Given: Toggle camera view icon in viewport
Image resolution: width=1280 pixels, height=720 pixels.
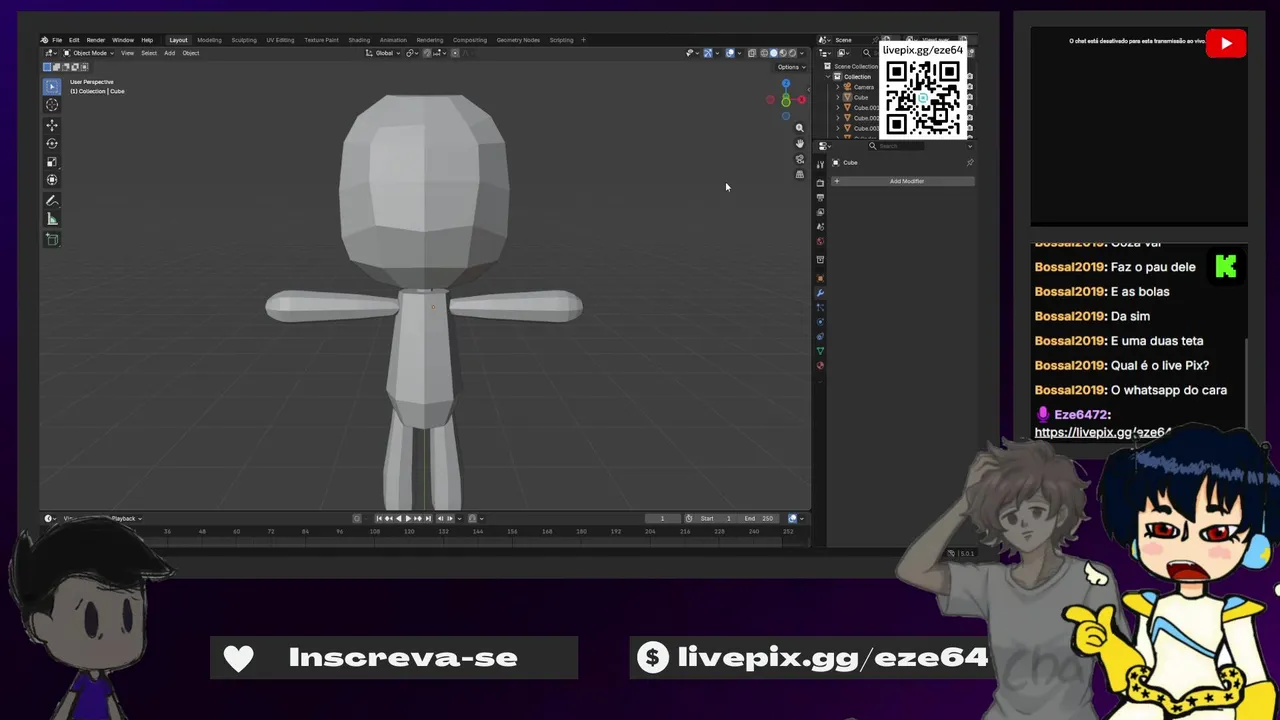Looking at the screenshot, I should coord(799,159).
